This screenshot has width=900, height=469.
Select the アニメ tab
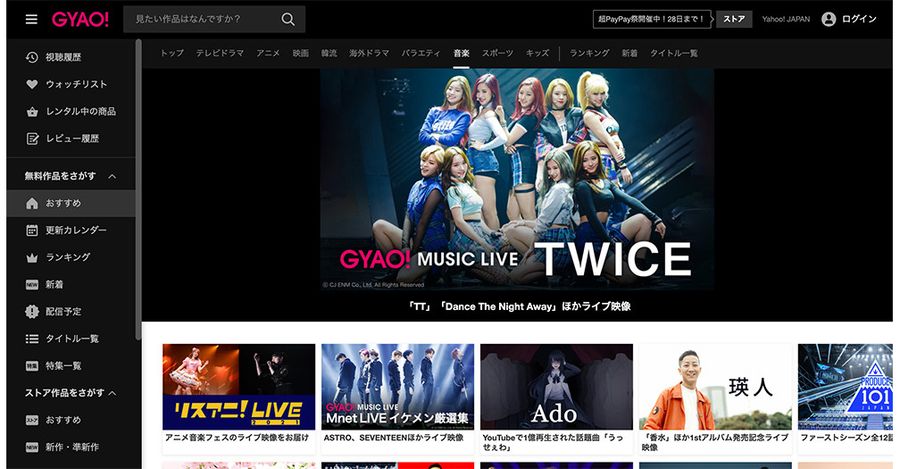268,53
